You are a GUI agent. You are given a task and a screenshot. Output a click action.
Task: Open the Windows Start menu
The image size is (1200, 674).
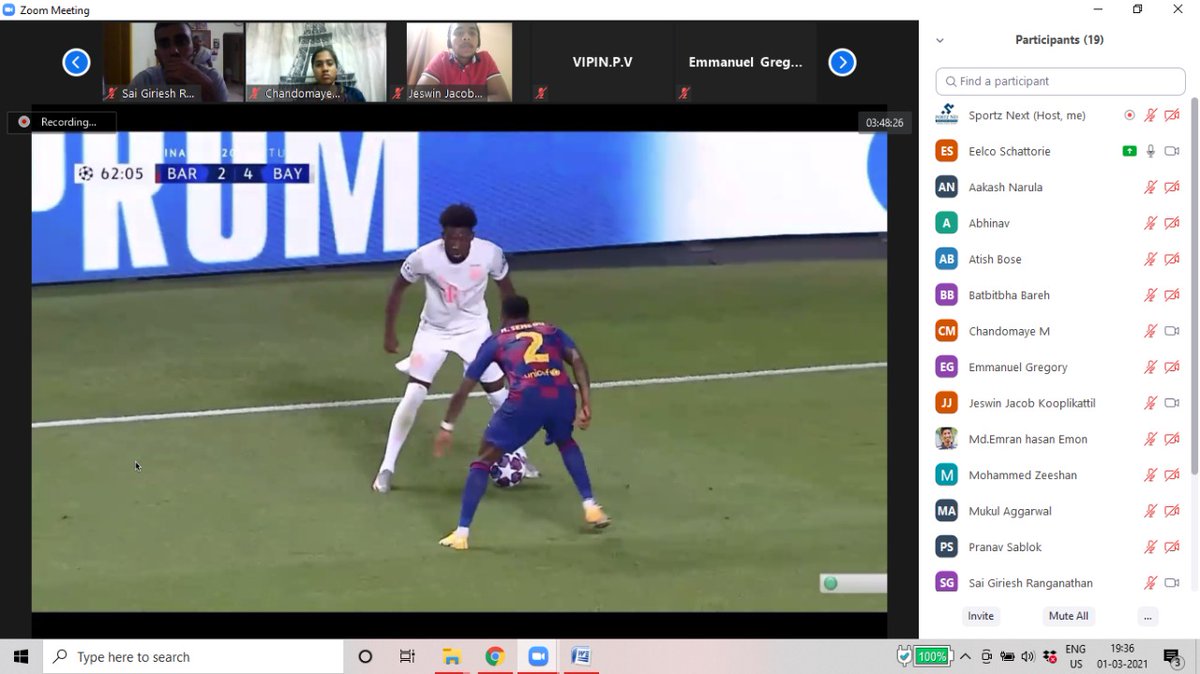tap(21, 657)
